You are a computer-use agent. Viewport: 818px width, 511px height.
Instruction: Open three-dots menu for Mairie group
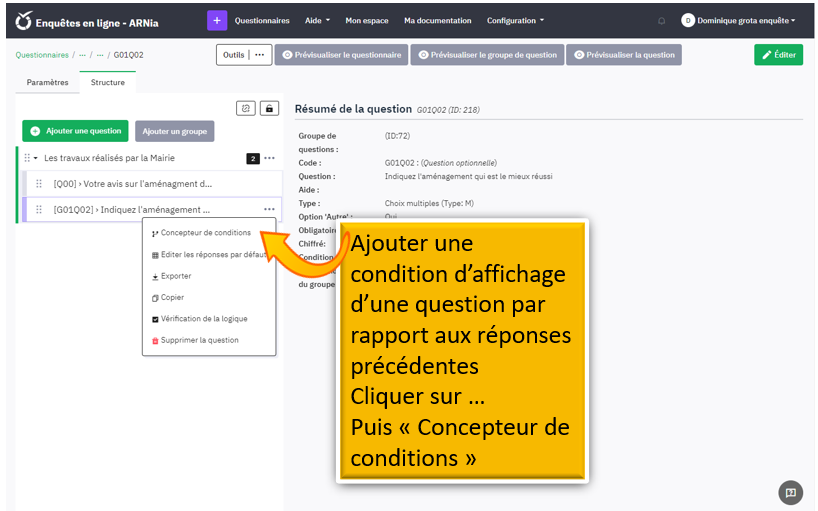[x=269, y=158]
